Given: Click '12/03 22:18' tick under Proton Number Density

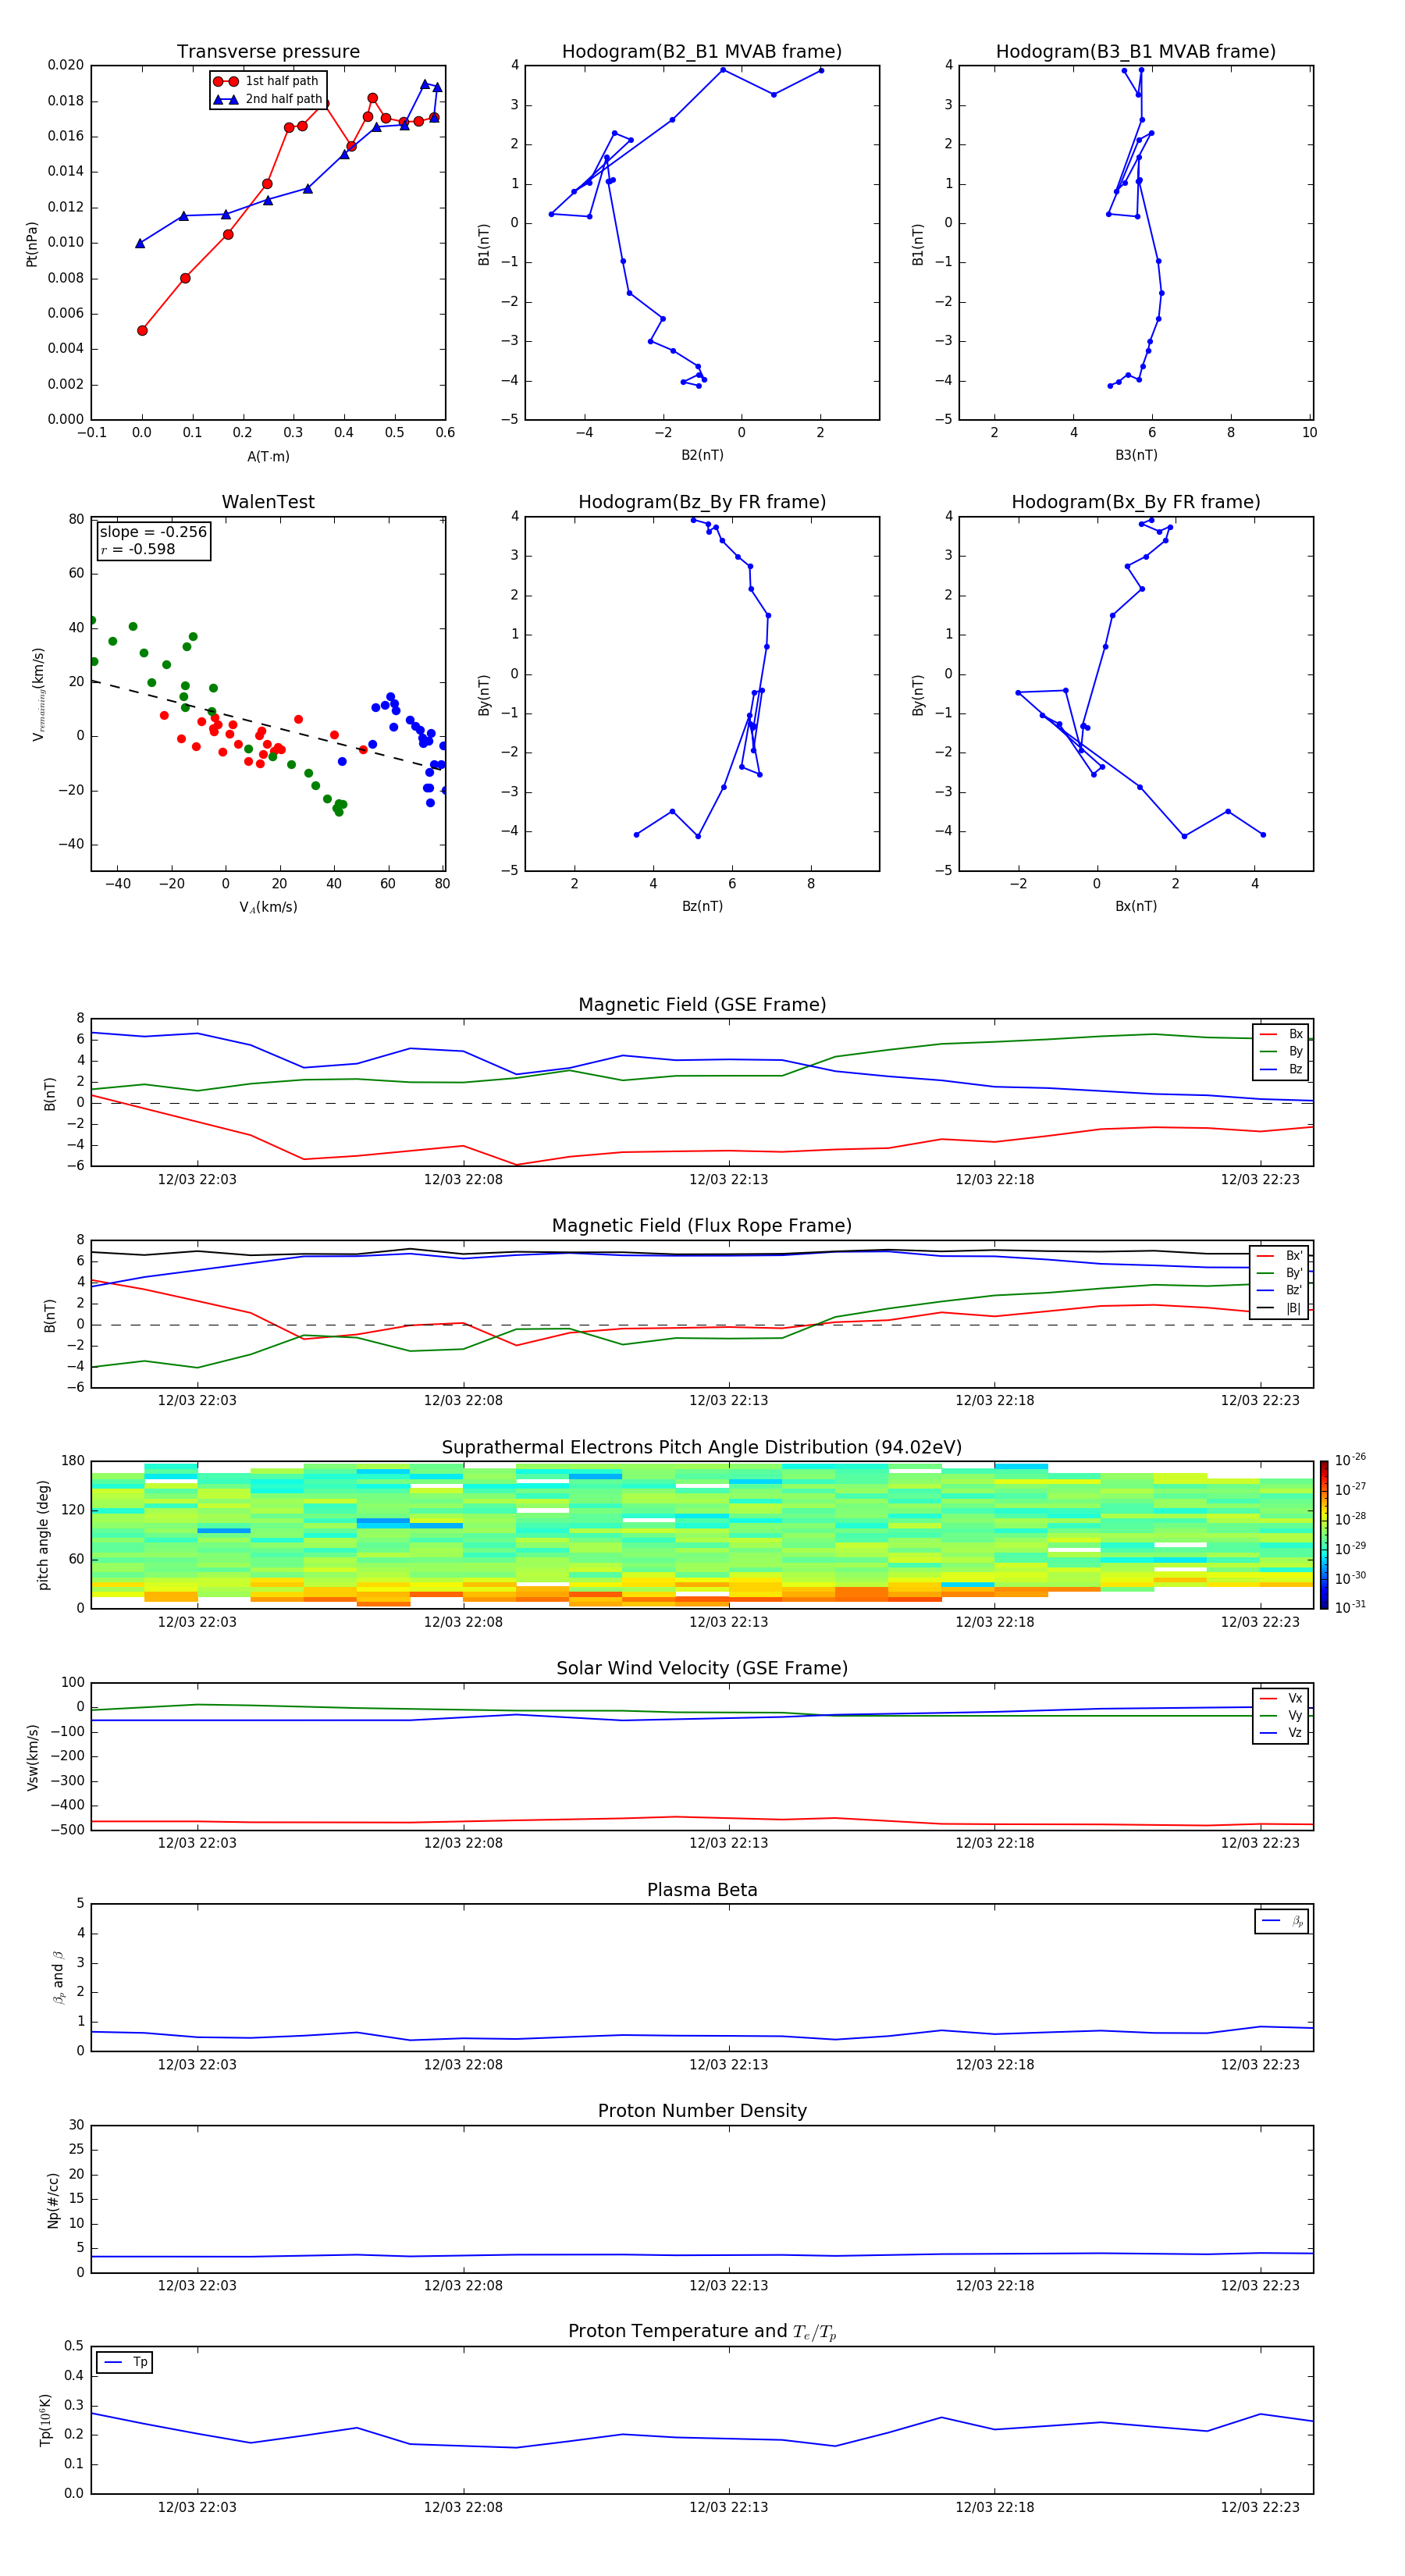Looking at the screenshot, I should tap(995, 2285).
